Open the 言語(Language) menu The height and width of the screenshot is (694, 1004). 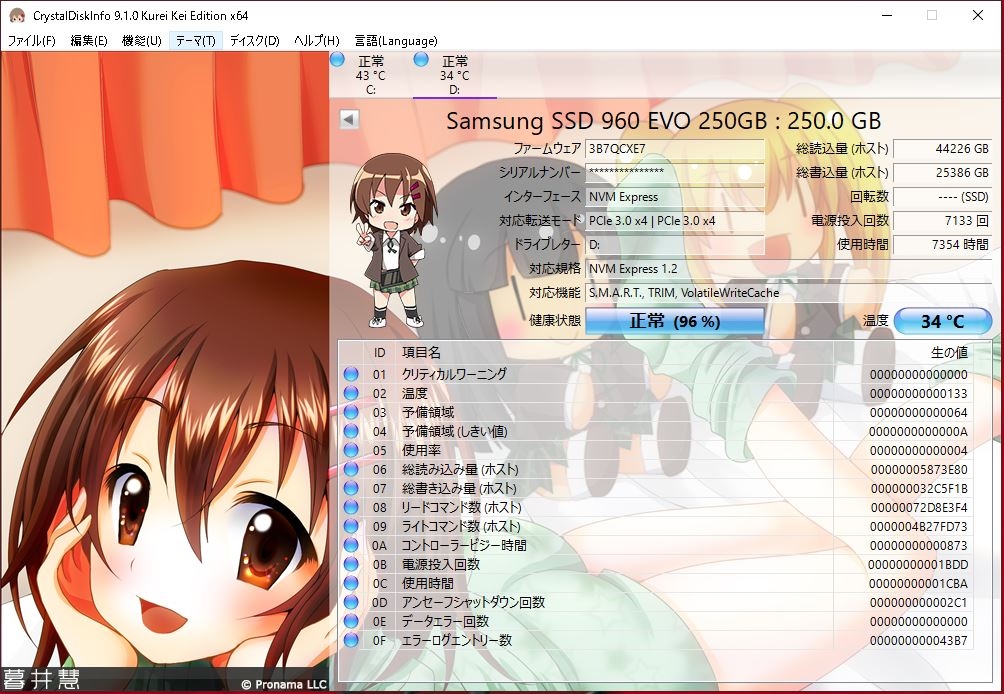coord(396,41)
